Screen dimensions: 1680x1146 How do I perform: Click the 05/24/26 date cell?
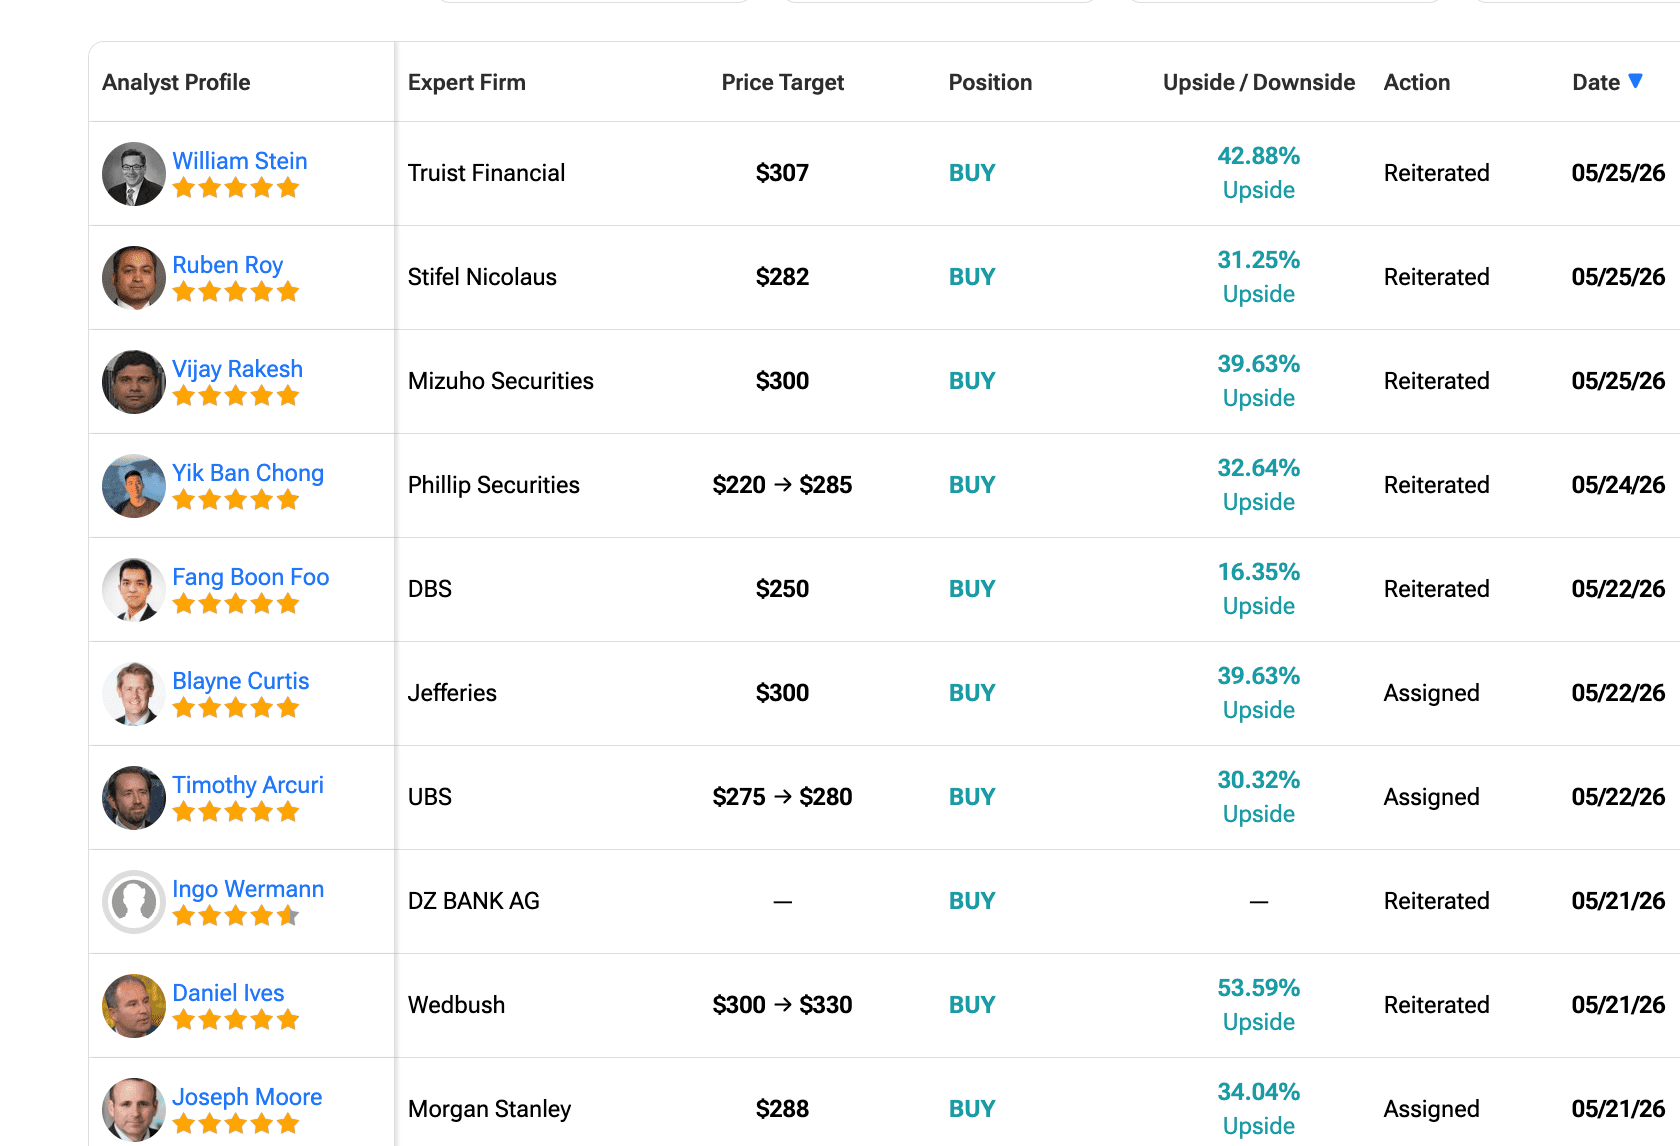click(1618, 485)
